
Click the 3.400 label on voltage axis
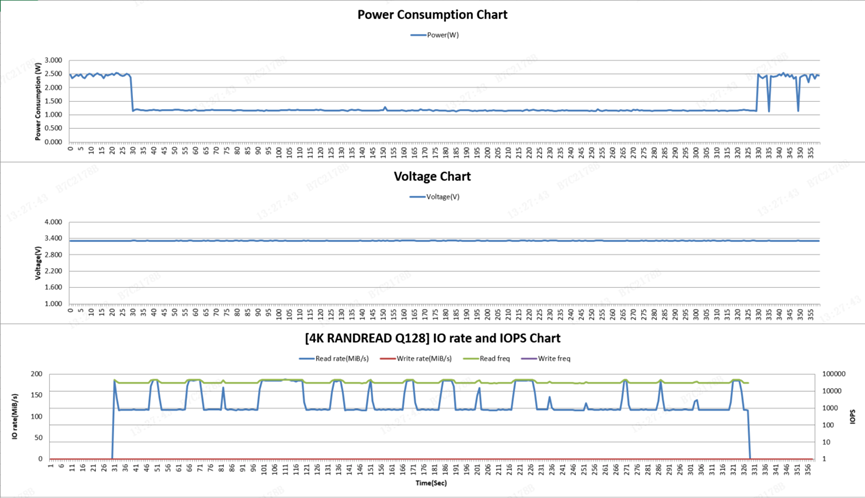coord(54,238)
